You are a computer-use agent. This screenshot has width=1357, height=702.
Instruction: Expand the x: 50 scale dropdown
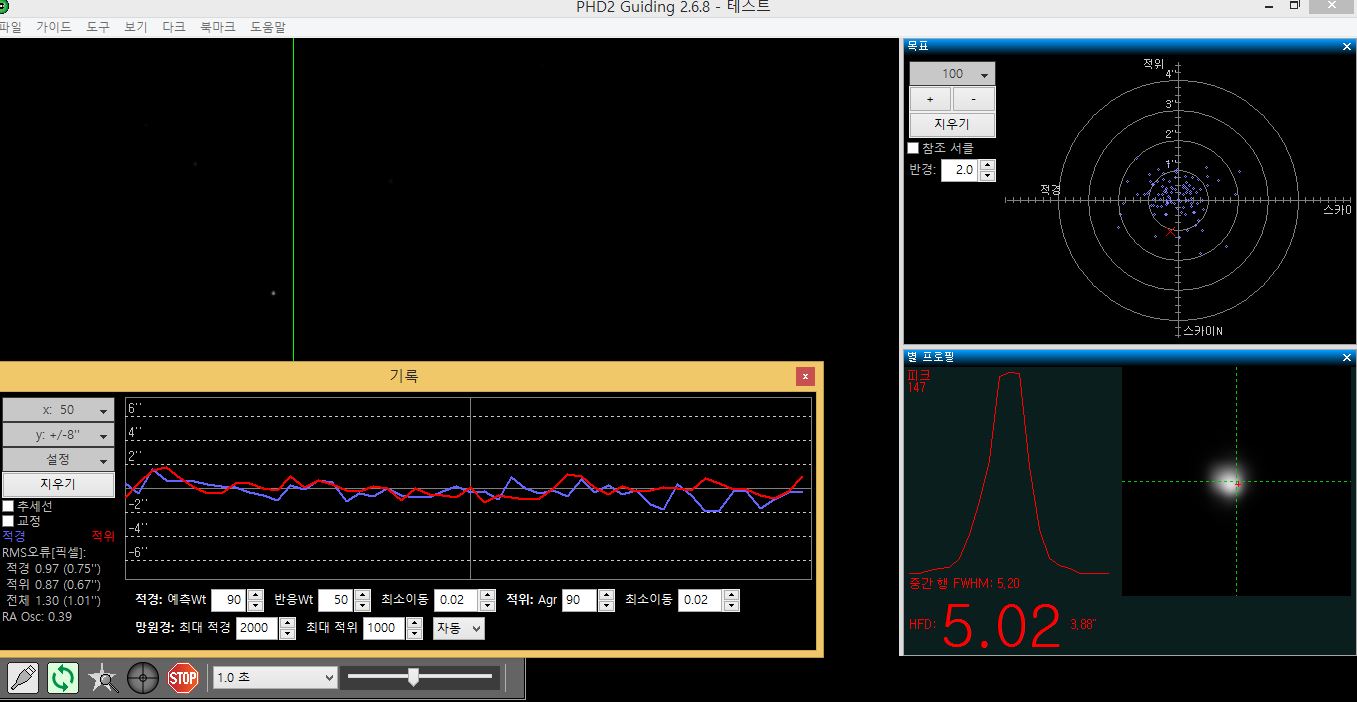(58, 410)
